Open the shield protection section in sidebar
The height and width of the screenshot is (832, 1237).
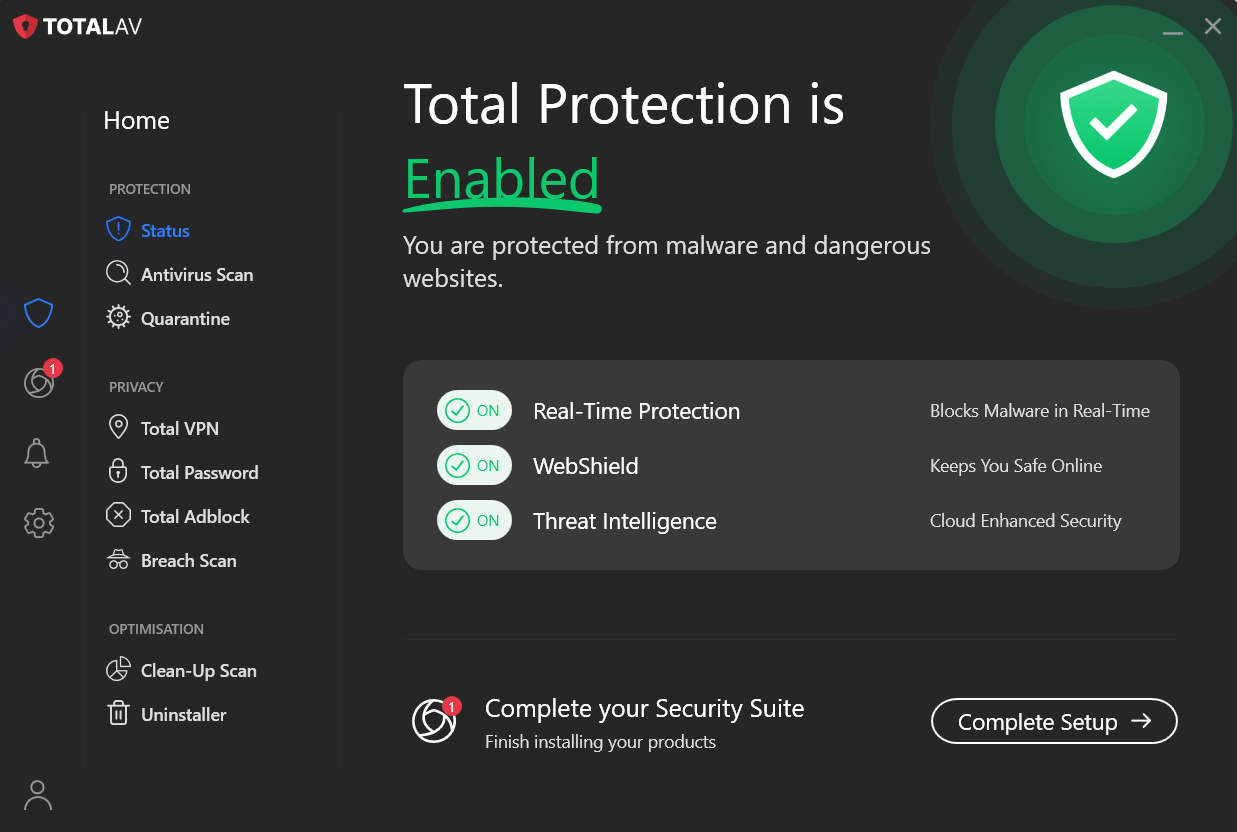tap(38, 314)
